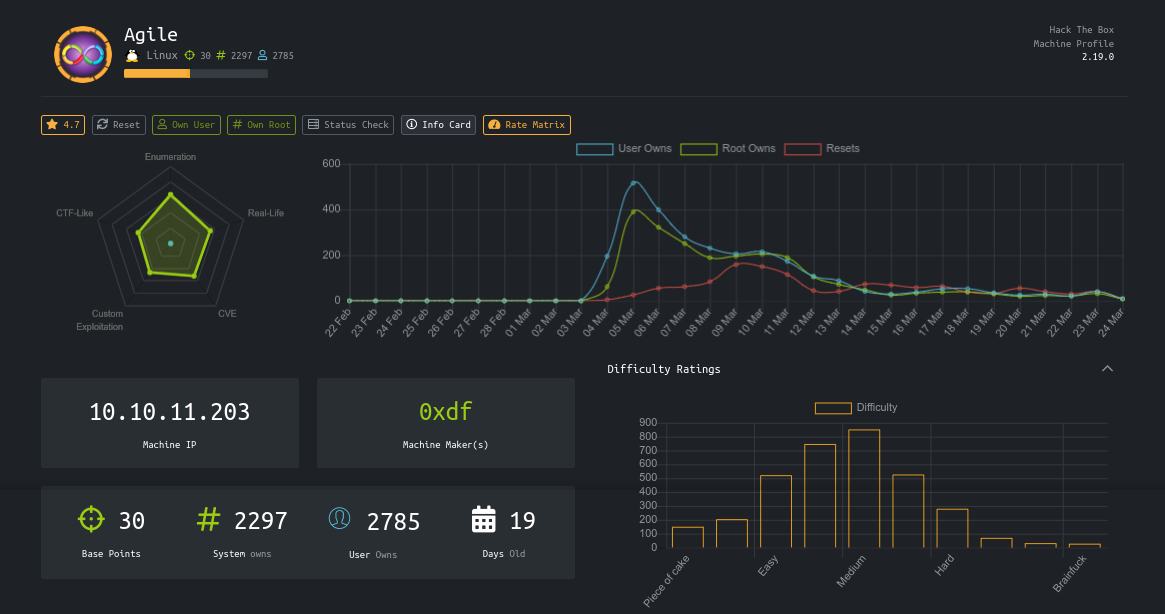Open the Status Check panel

coord(348,125)
